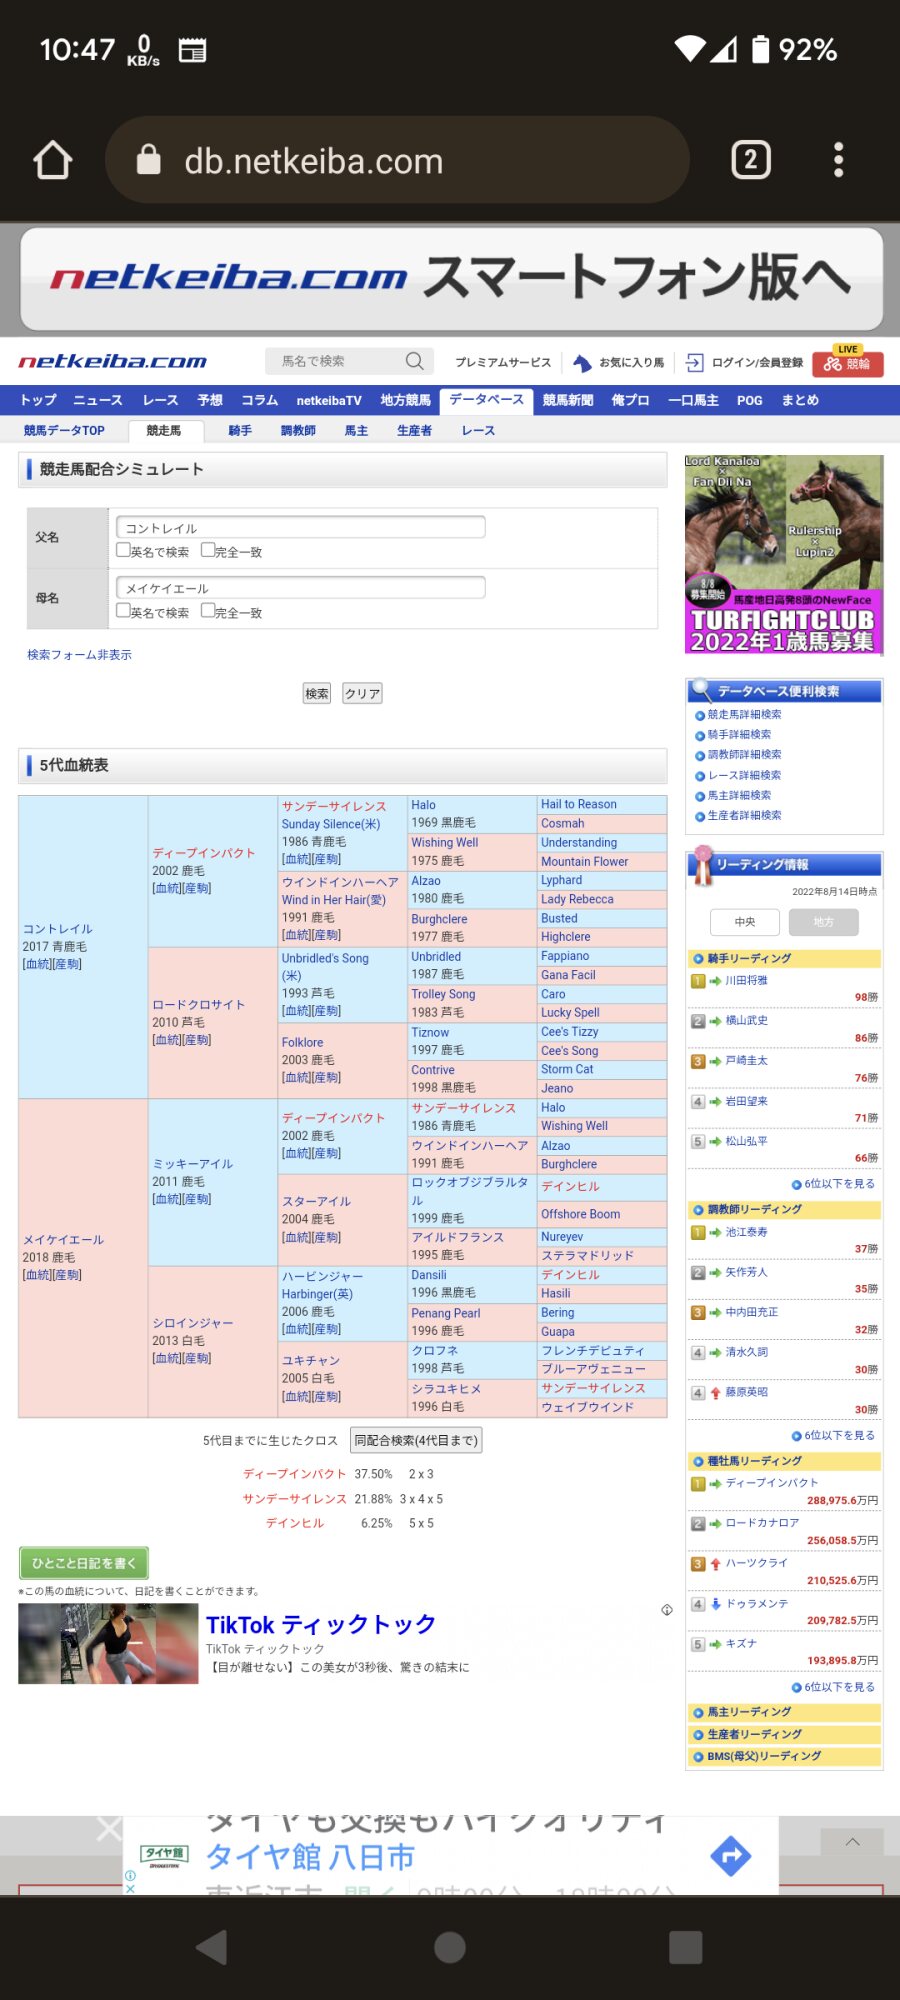
Task: Close the bottom ad banner X
Action: click(x=108, y=1829)
